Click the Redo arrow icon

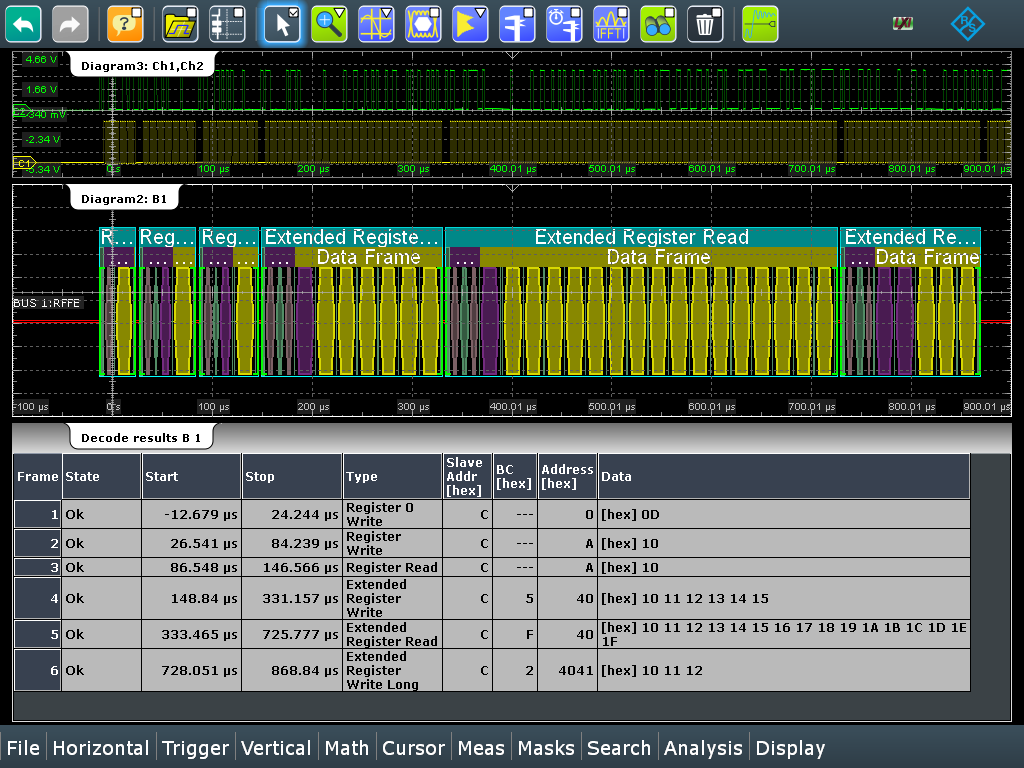pos(70,24)
